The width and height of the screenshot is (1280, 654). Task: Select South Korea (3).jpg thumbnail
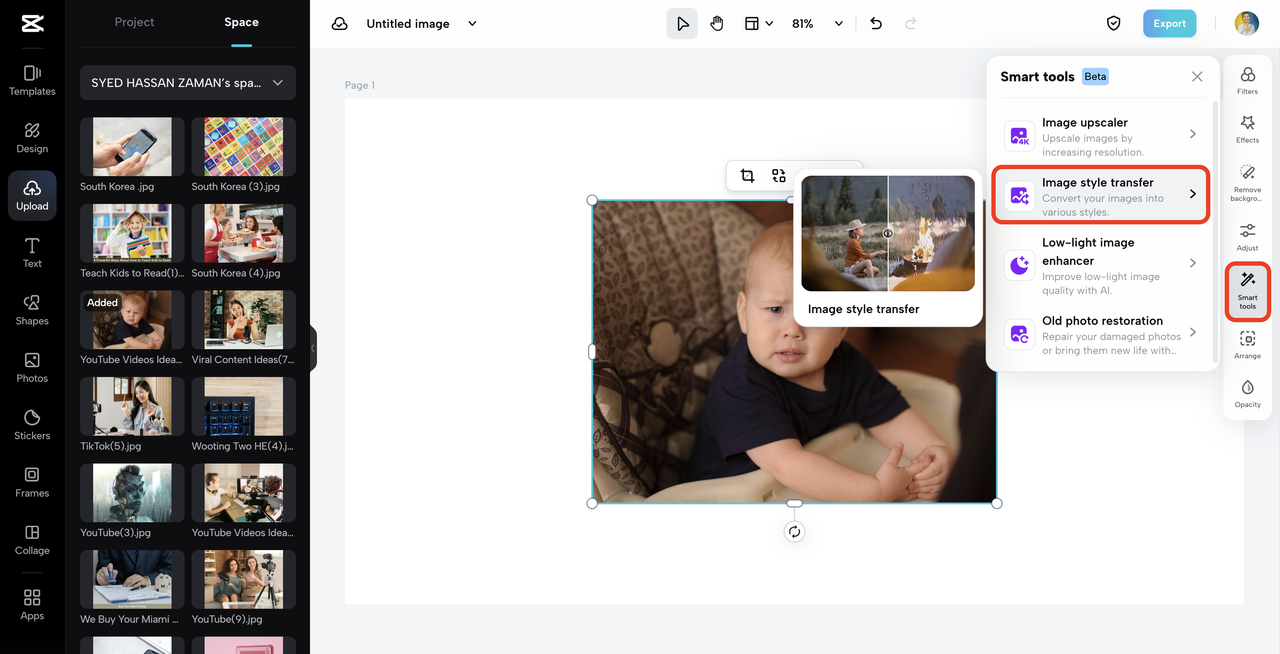point(244,147)
